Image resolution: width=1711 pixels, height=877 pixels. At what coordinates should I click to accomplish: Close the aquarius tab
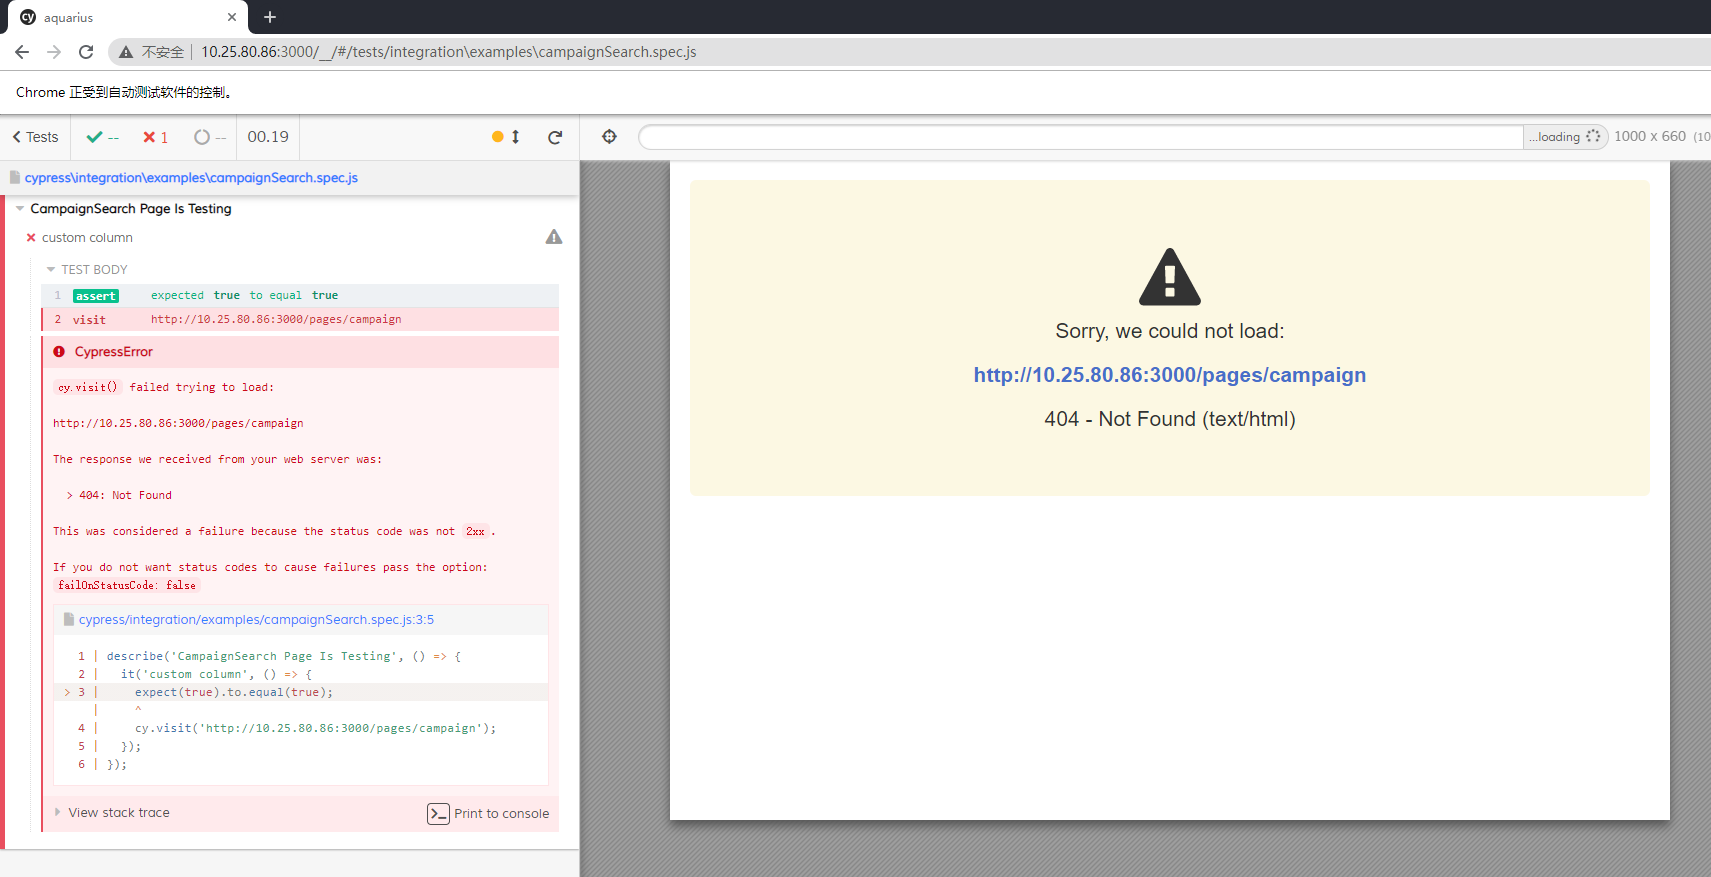click(x=232, y=17)
